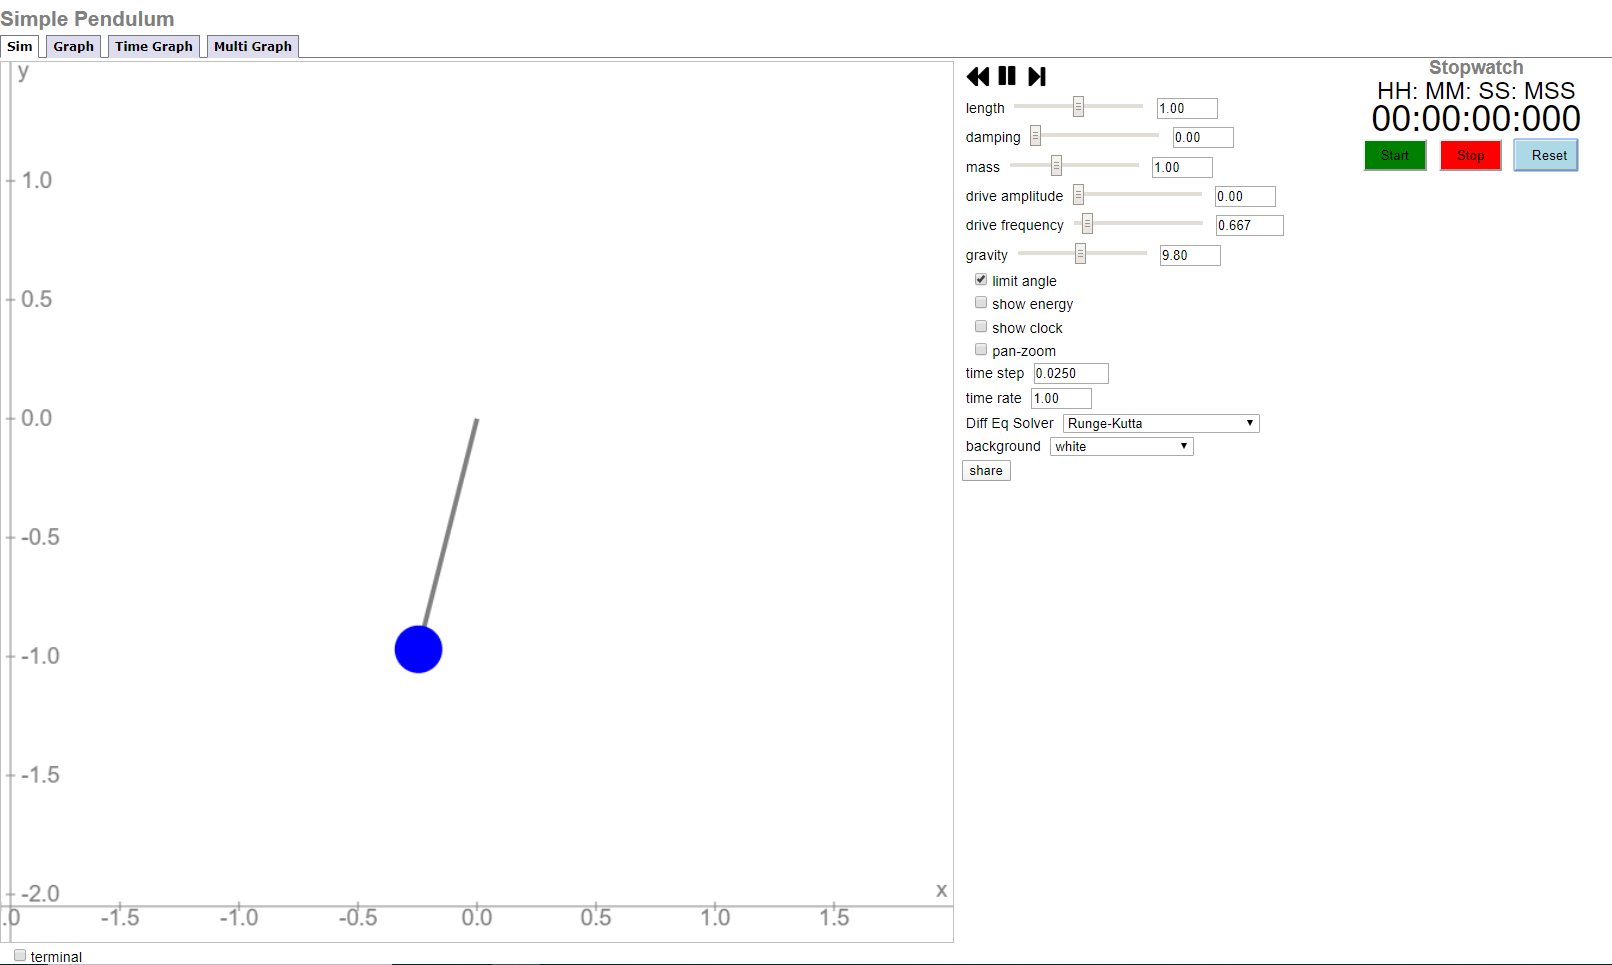1612x965 pixels.
Task: Enable the show clock option
Action: (x=981, y=325)
